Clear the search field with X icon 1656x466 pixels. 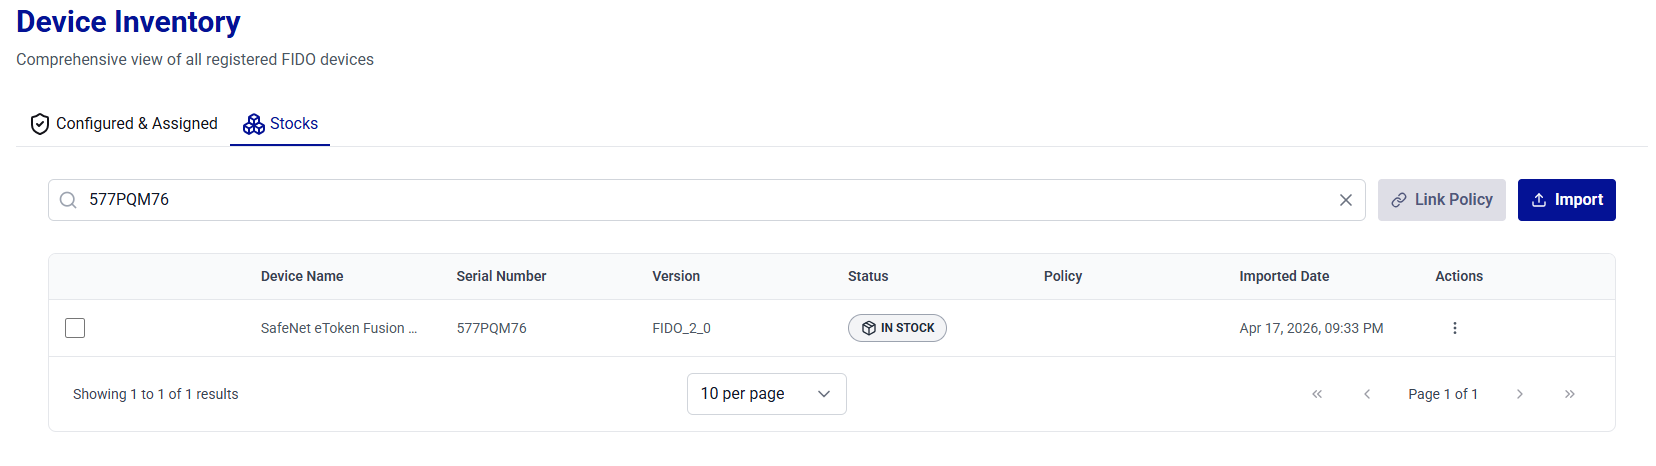1345,200
